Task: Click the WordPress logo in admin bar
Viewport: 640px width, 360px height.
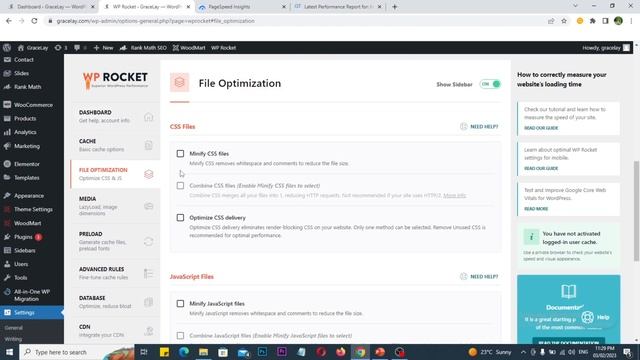Action: (7, 48)
